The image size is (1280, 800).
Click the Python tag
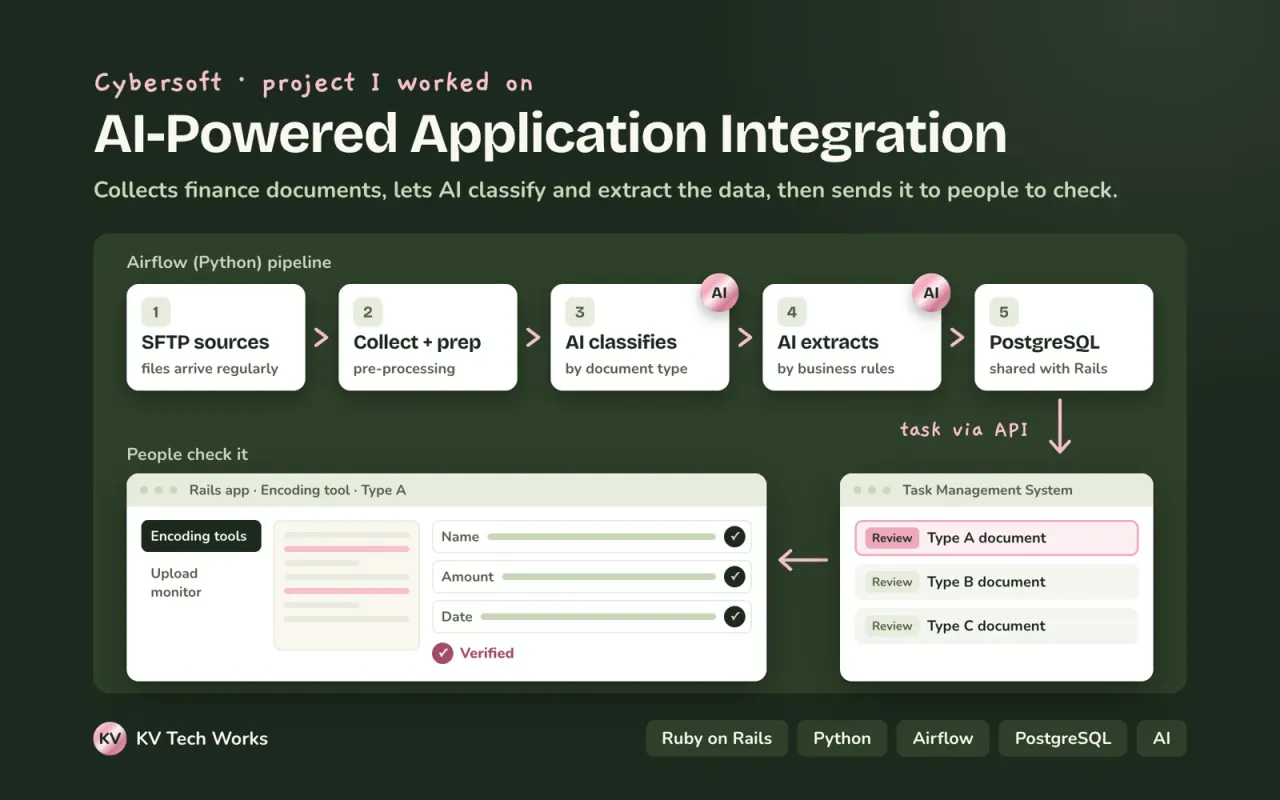(x=842, y=739)
